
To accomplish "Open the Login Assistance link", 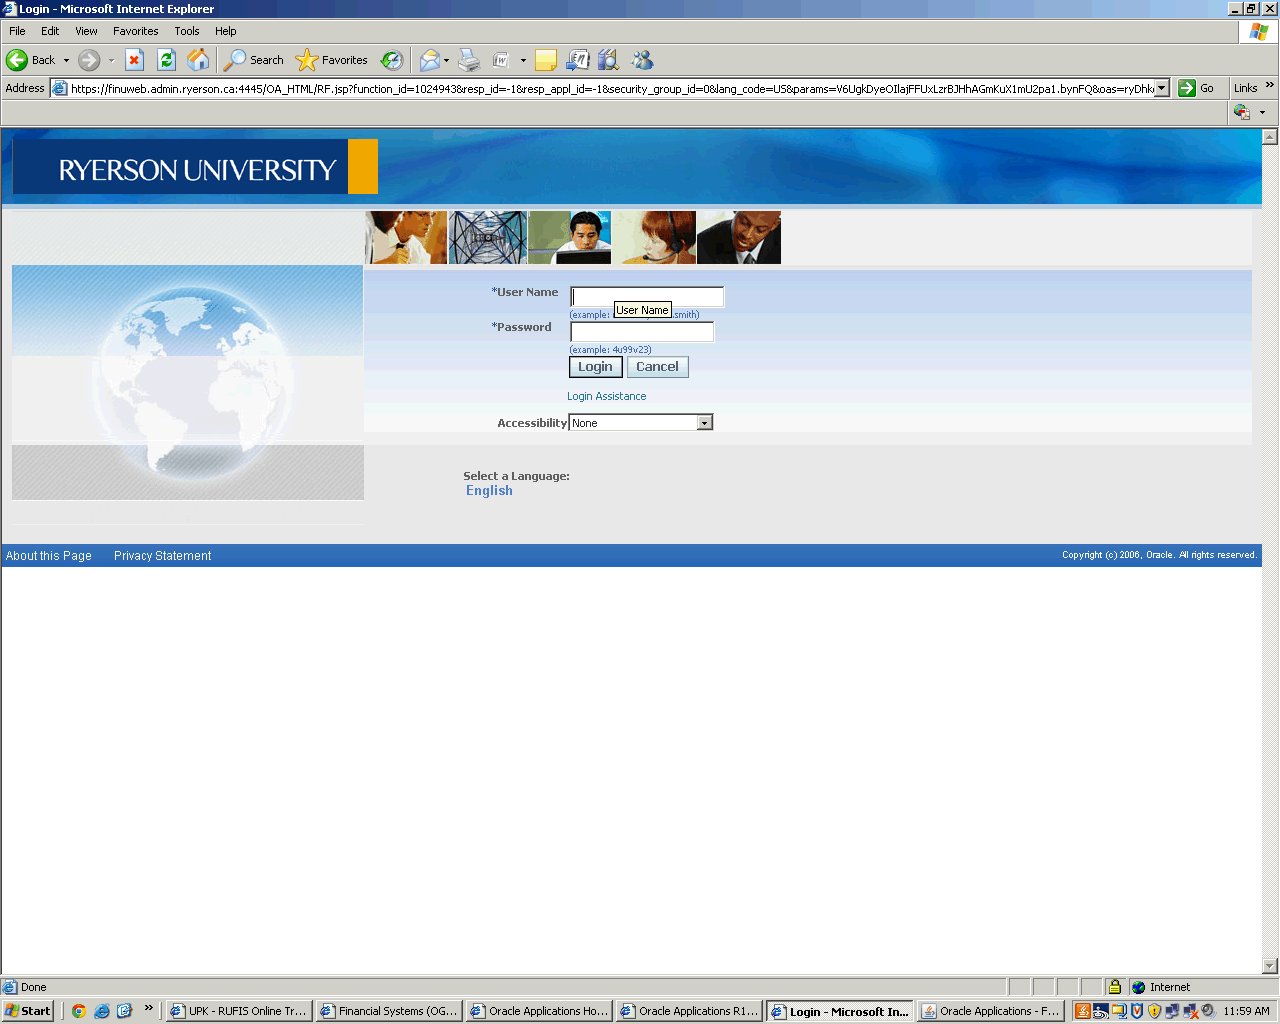I will (x=606, y=396).
